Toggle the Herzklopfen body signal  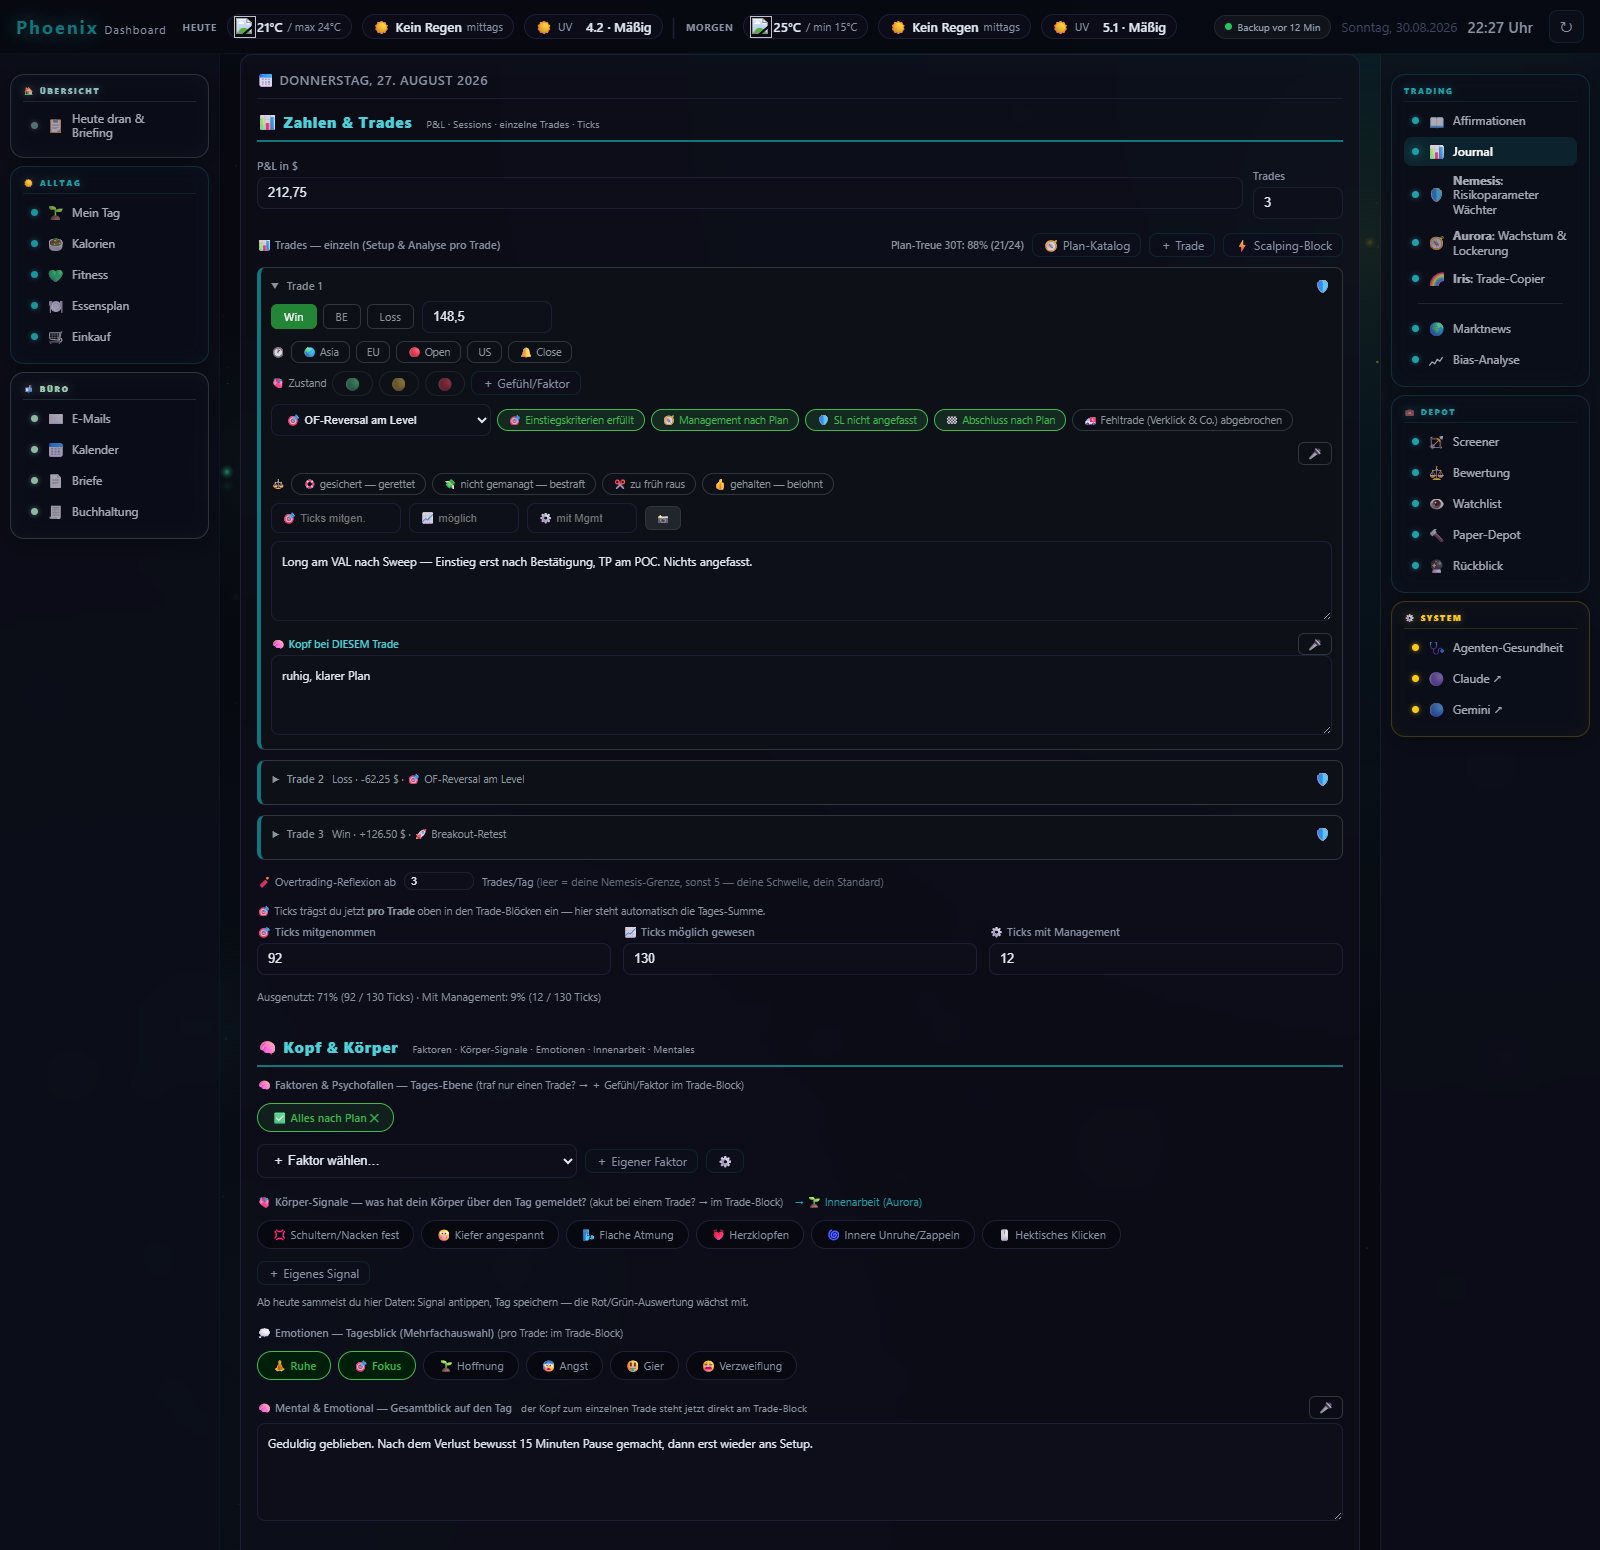pos(750,1235)
